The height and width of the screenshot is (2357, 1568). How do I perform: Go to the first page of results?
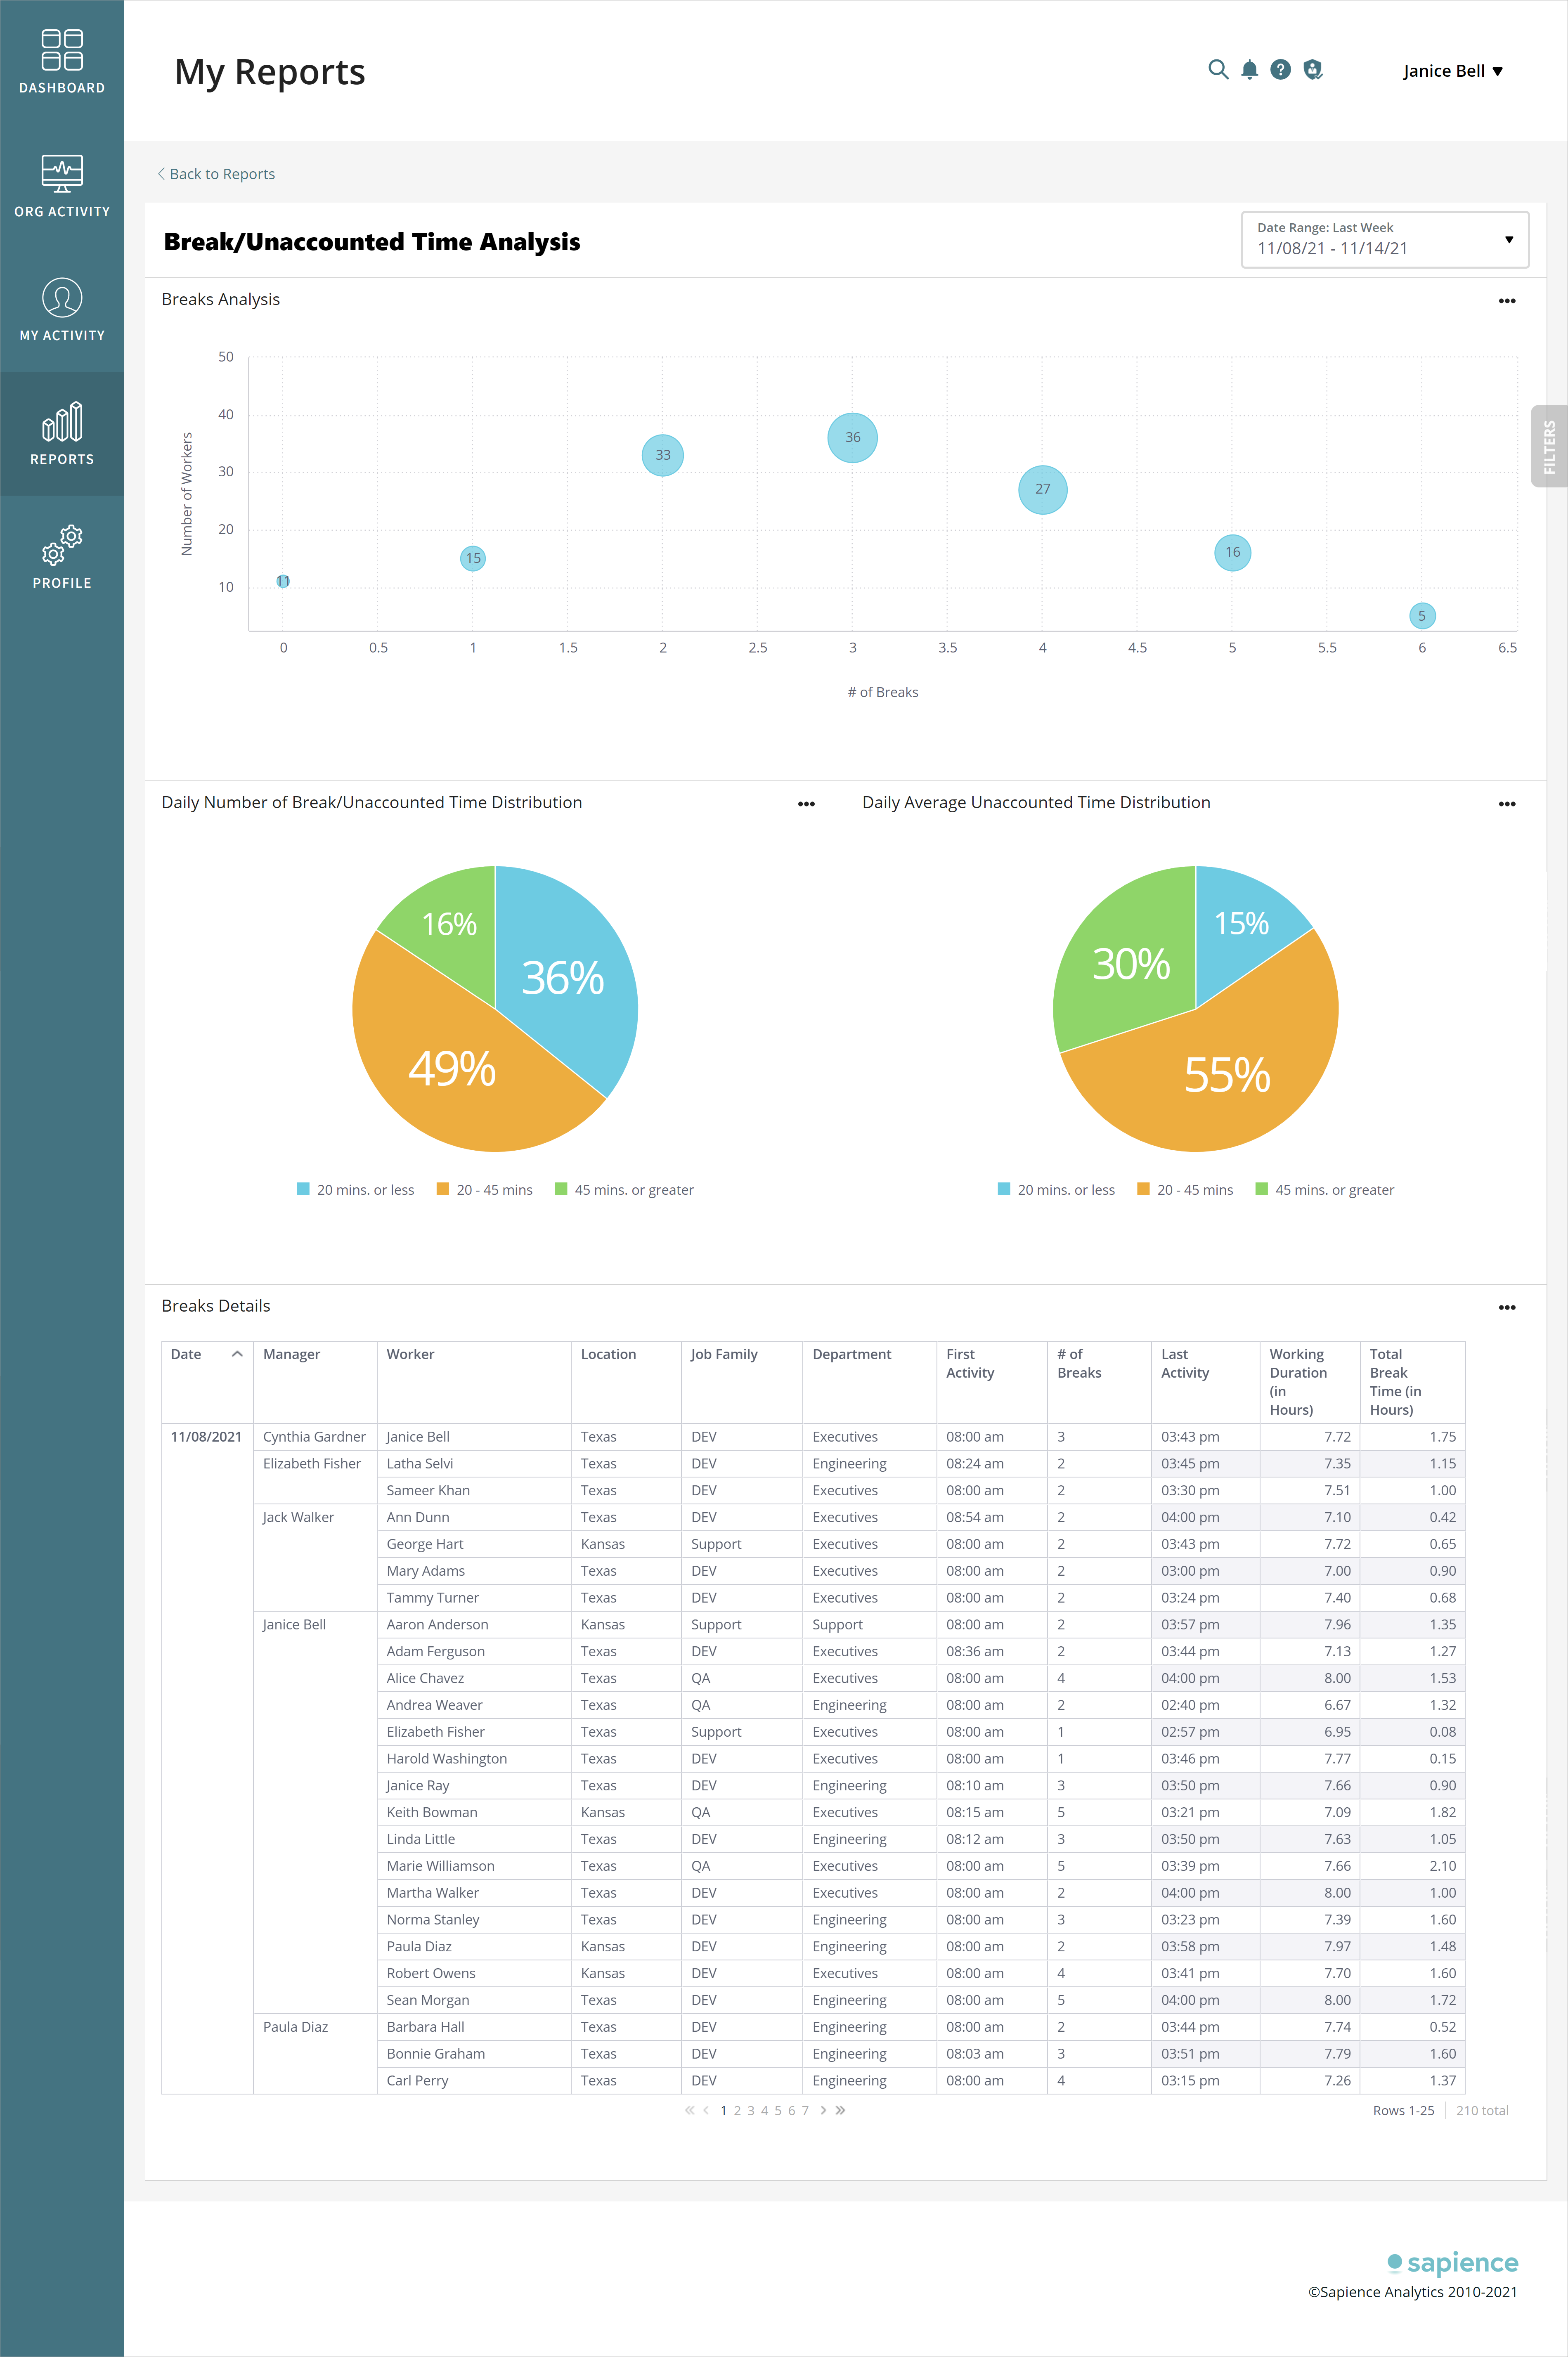click(x=689, y=2110)
